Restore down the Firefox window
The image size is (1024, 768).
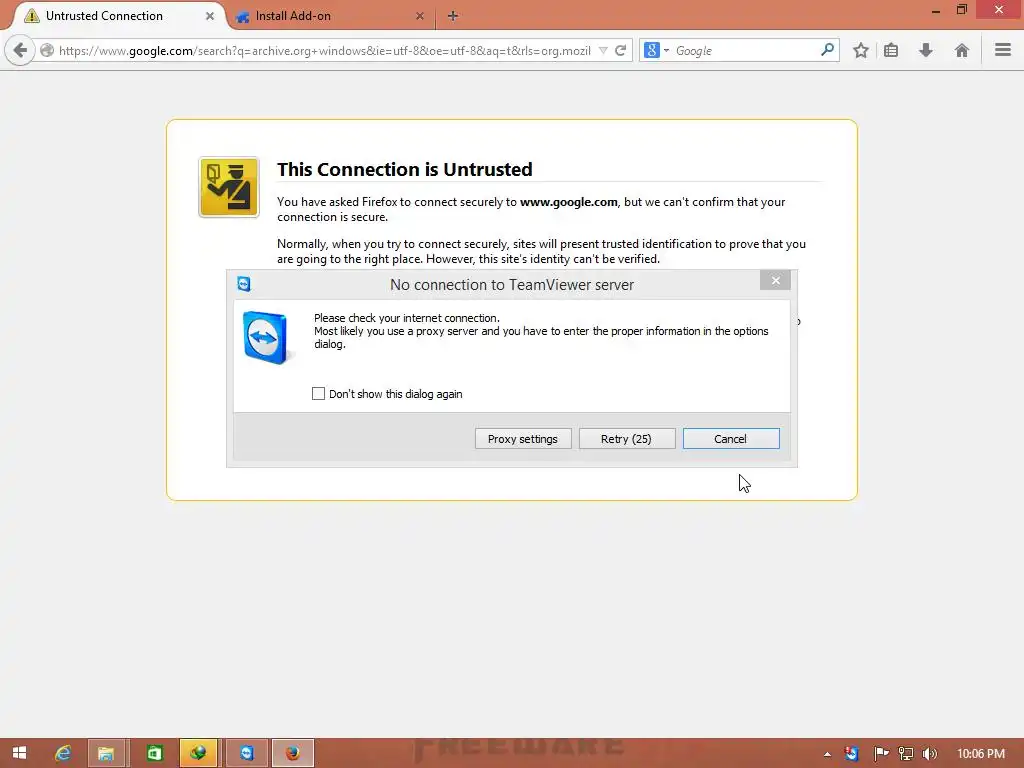click(961, 10)
